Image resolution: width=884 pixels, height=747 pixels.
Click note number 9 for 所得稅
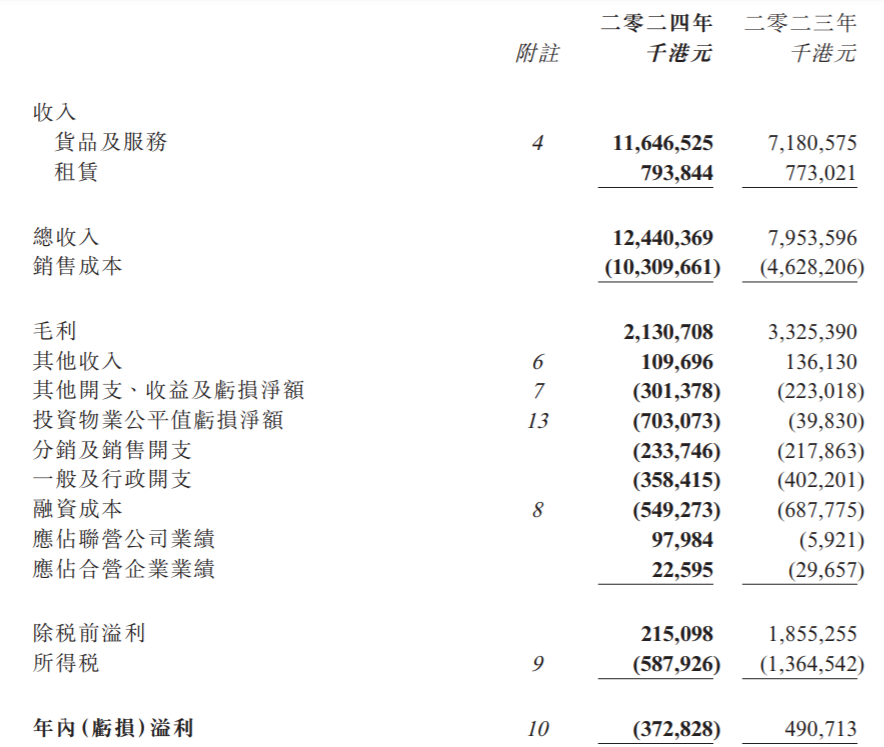538,664
